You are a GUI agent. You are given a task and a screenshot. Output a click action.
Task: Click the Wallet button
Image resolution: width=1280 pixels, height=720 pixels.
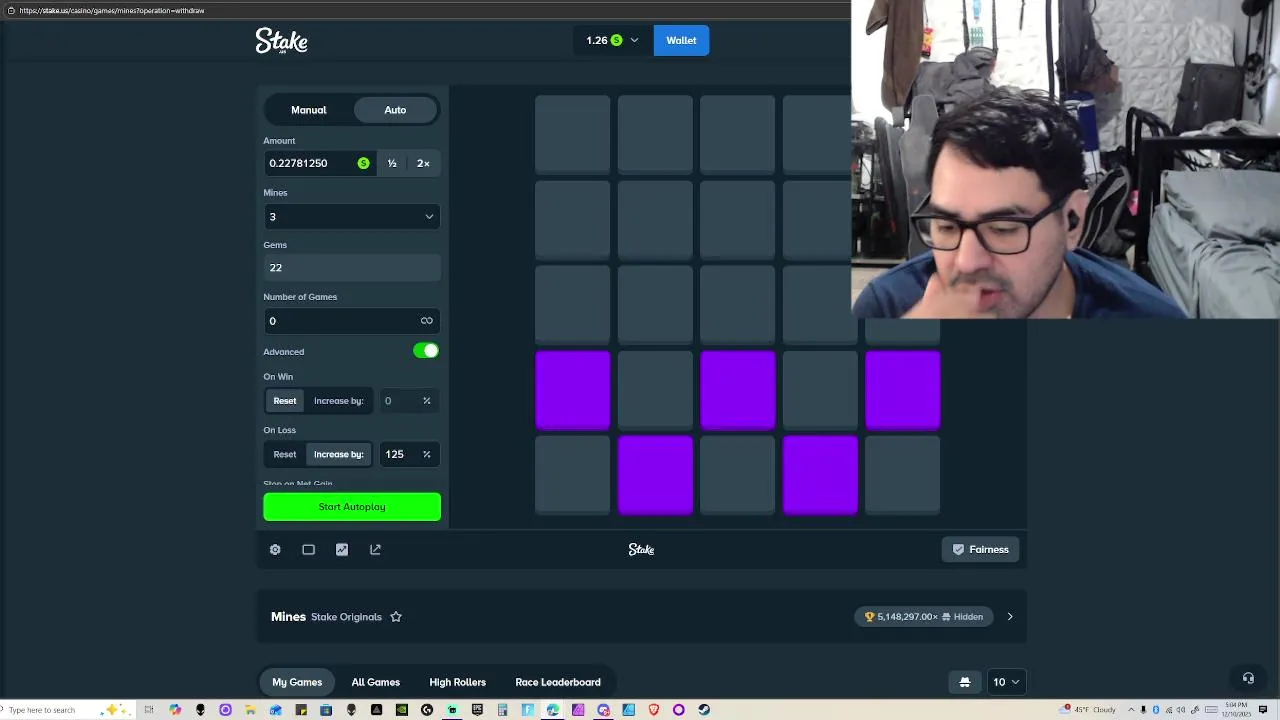[x=681, y=40]
